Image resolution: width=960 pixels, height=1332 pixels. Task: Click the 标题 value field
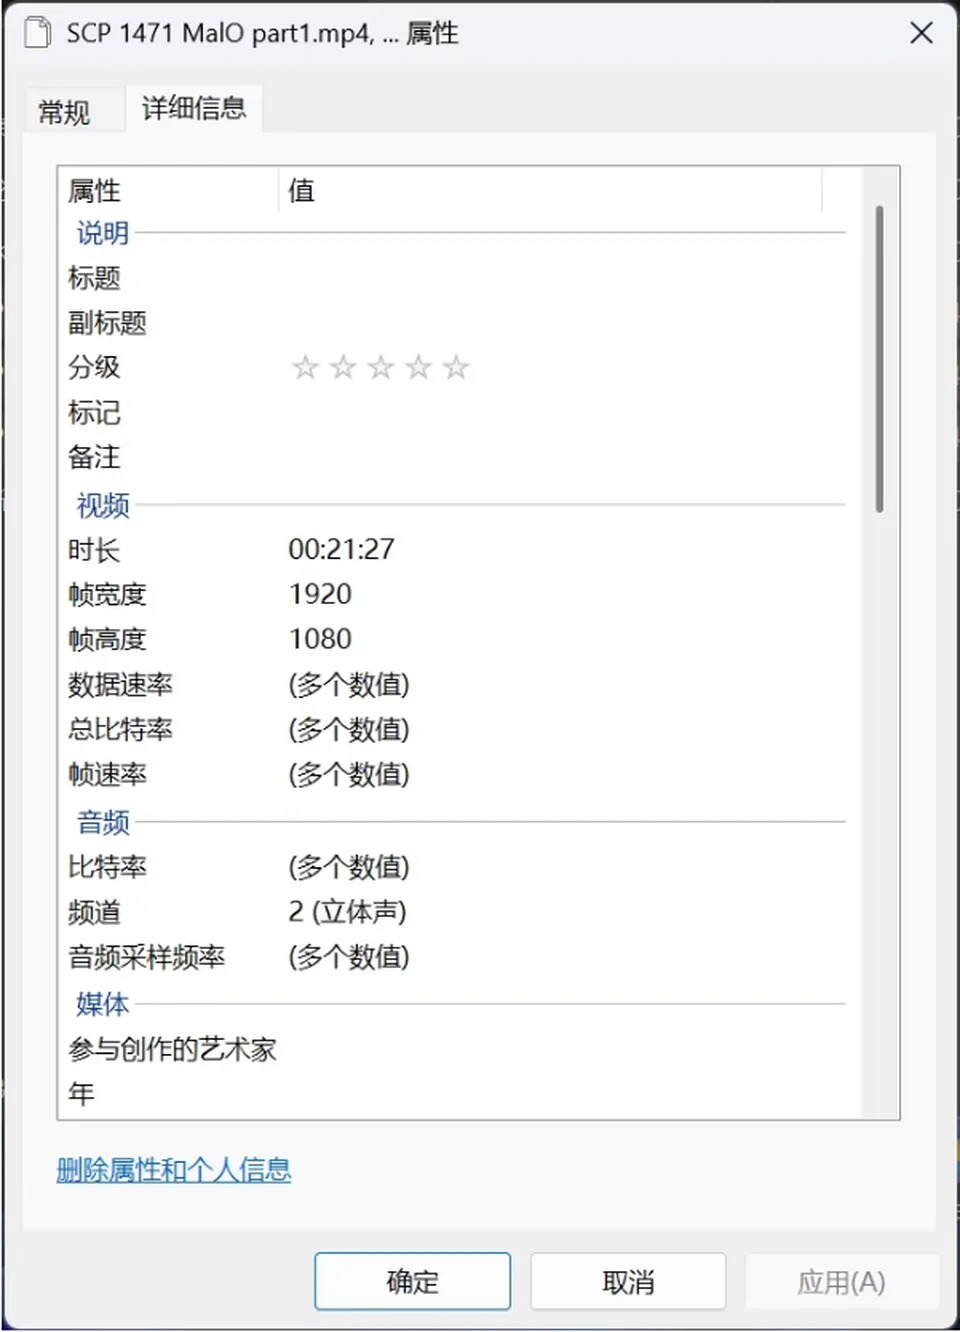click(565, 278)
